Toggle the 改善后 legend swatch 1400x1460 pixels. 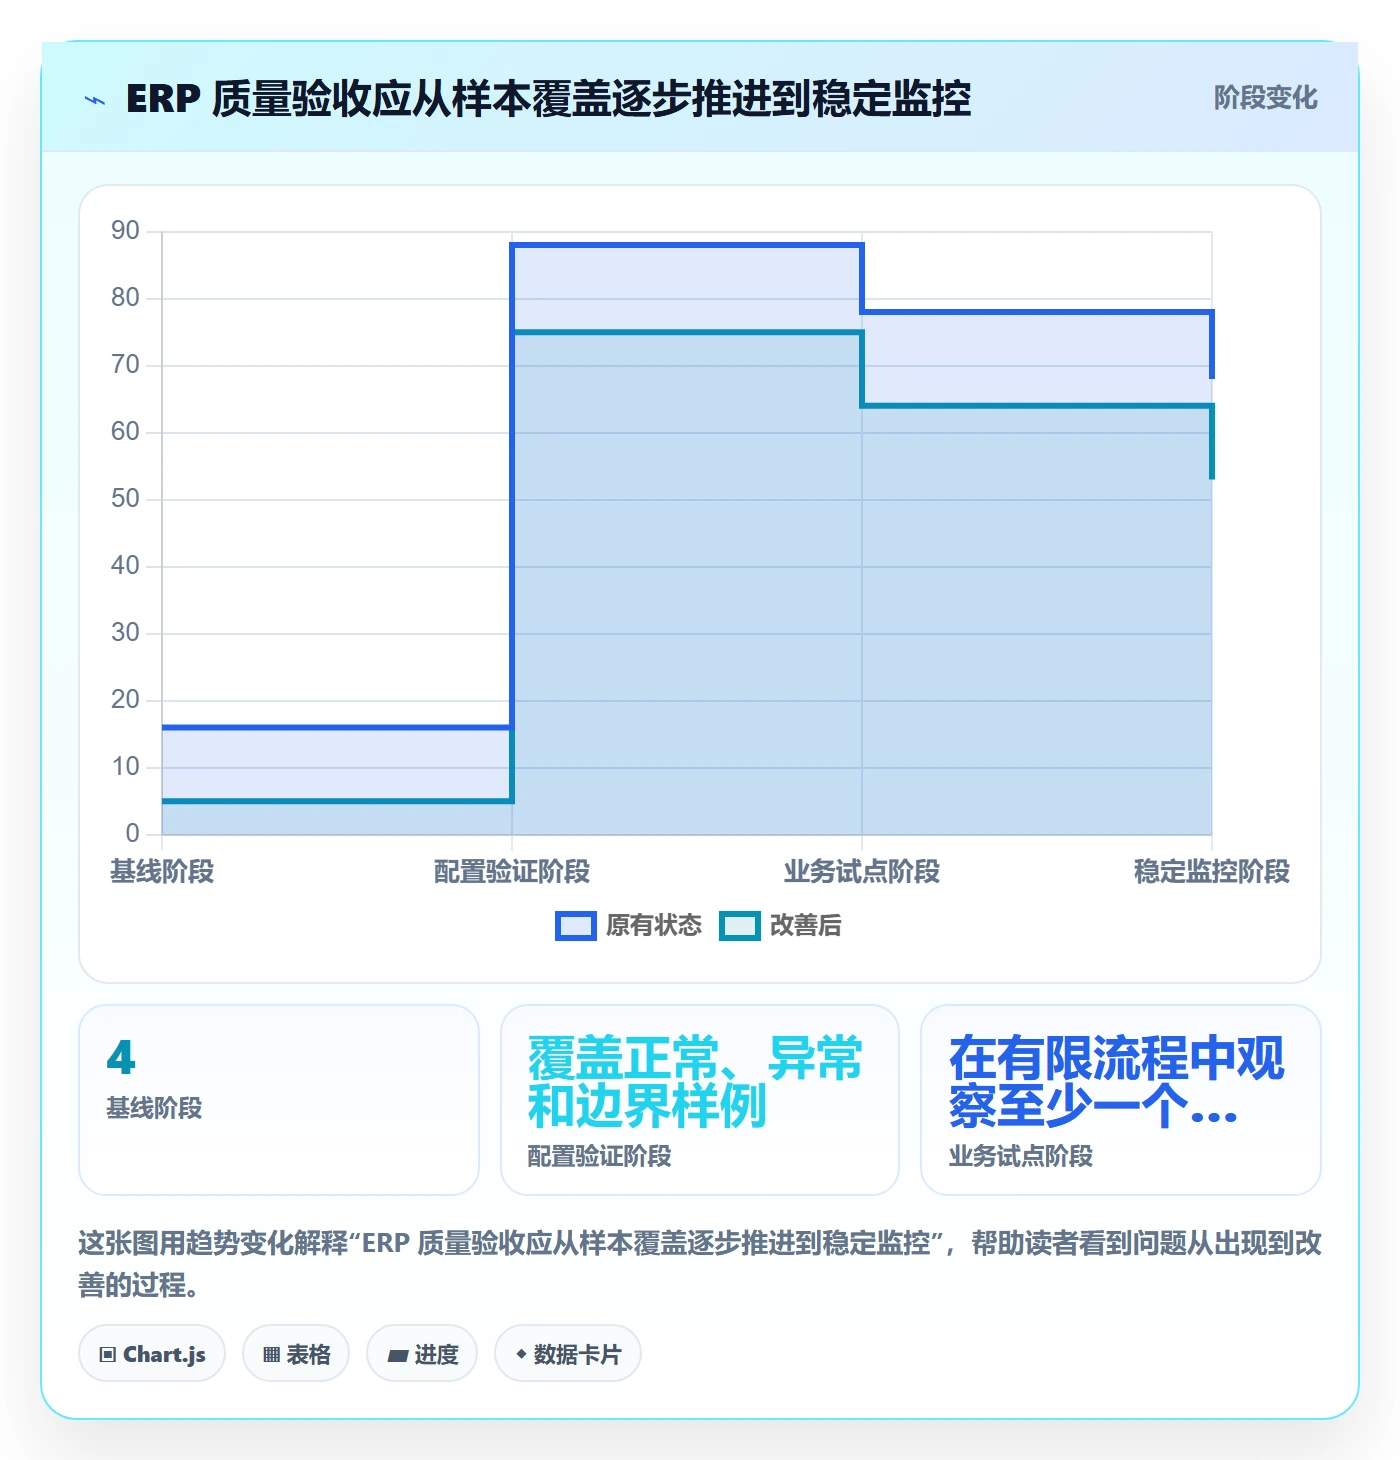point(740,926)
